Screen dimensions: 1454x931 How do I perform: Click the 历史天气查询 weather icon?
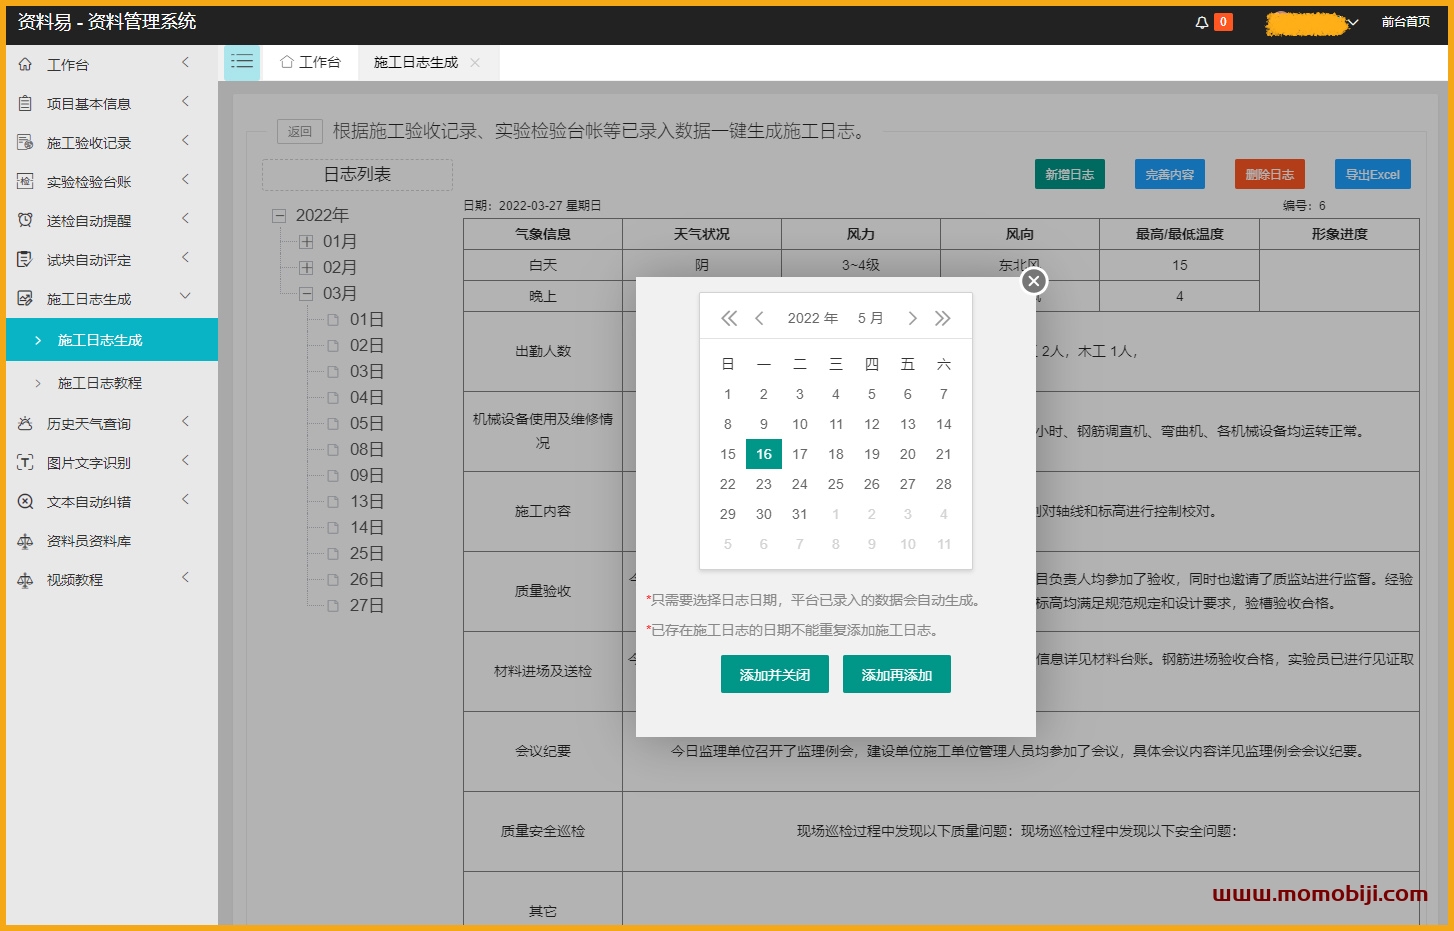[25, 423]
